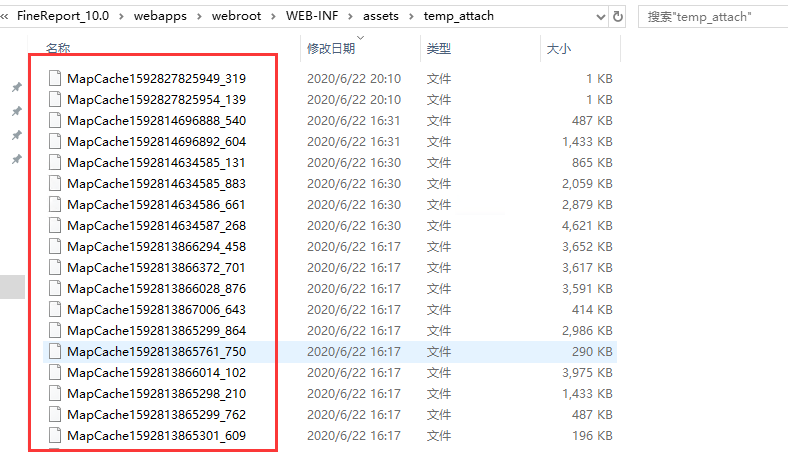
Task: Select the file icon of MapCache1592813866014_102
Action: [x=55, y=372]
